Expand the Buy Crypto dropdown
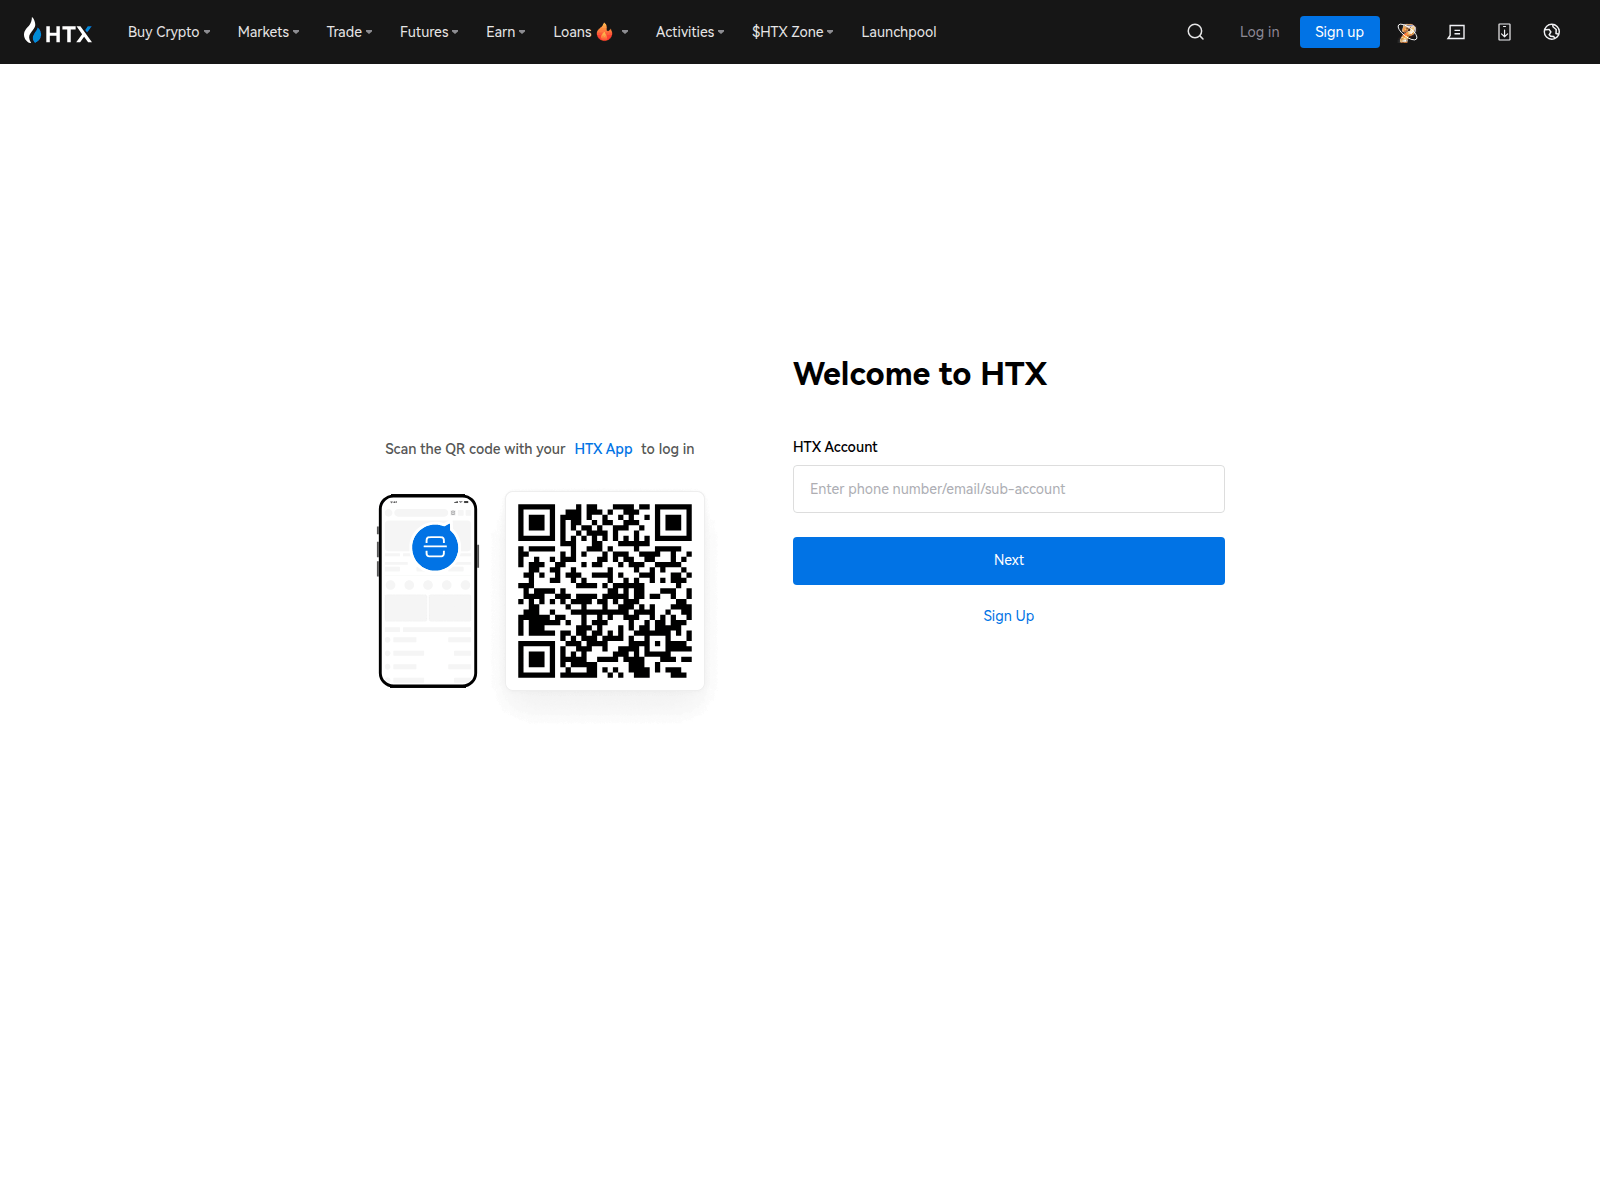The height and width of the screenshot is (1200, 1600). coord(169,32)
